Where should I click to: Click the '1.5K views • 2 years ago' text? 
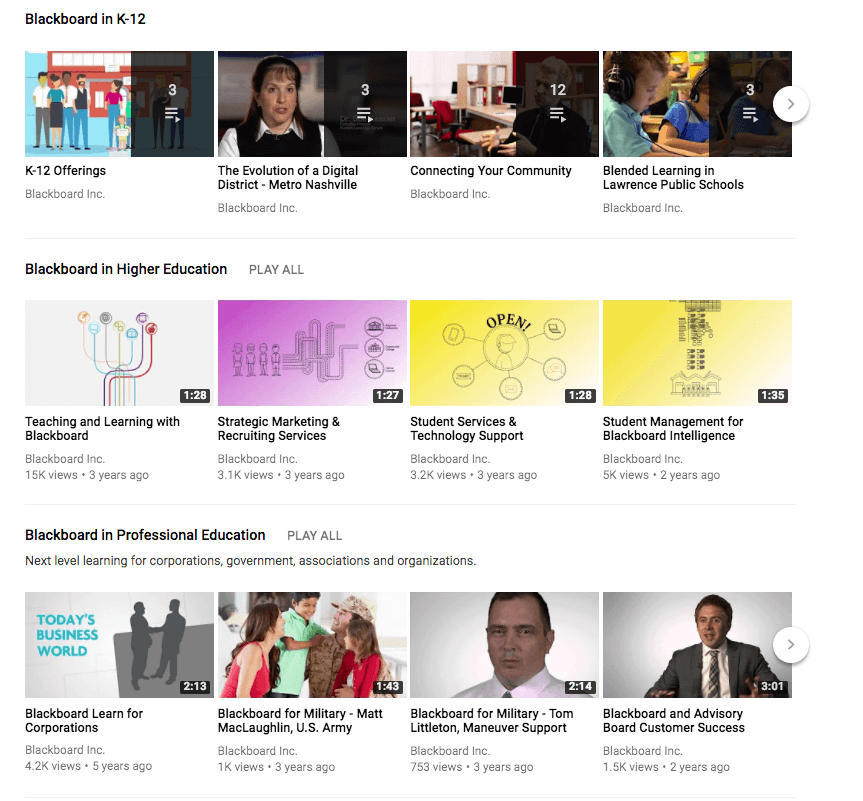click(x=667, y=767)
